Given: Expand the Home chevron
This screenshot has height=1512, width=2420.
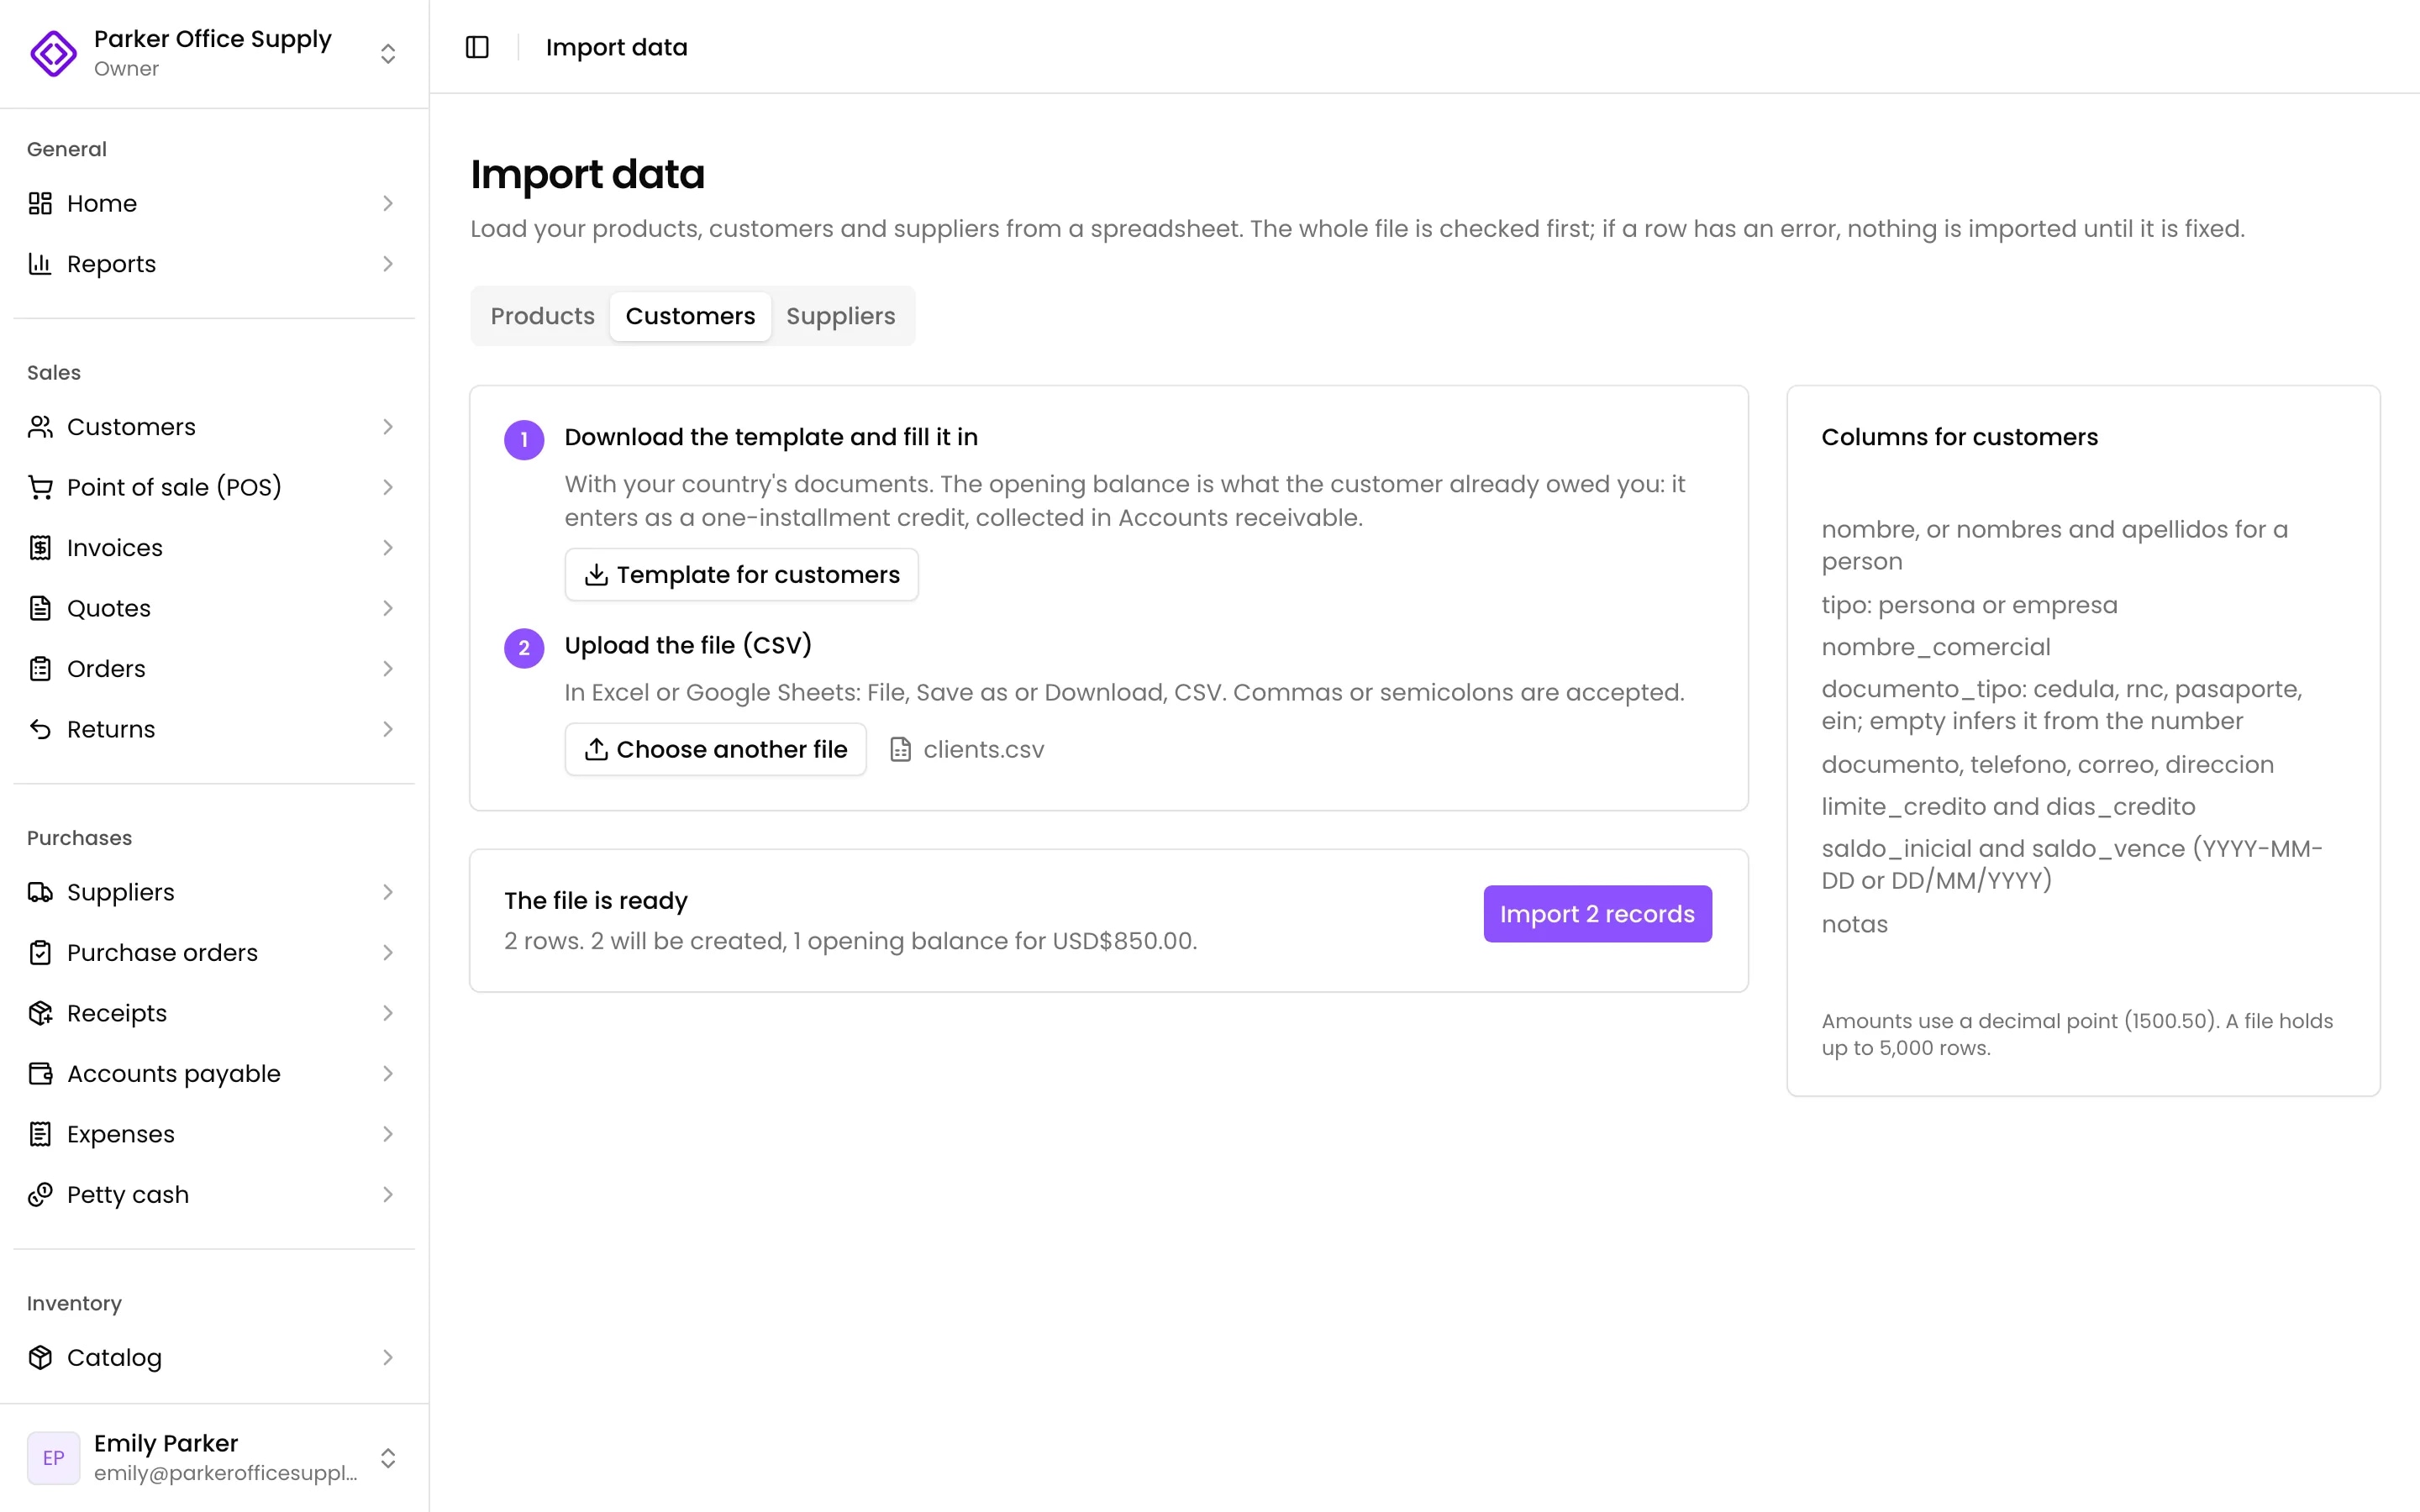Looking at the screenshot, I should pyautogui.click(x=388, y=203).
